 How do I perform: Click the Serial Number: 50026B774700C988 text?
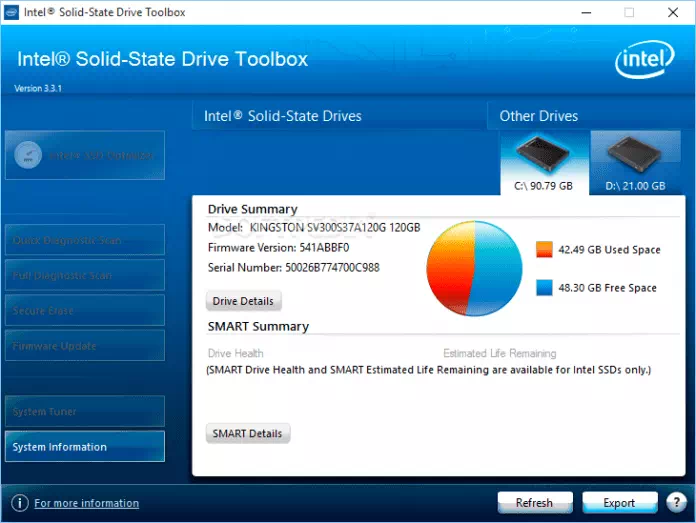pyautogui.click(x=293, y=267)
